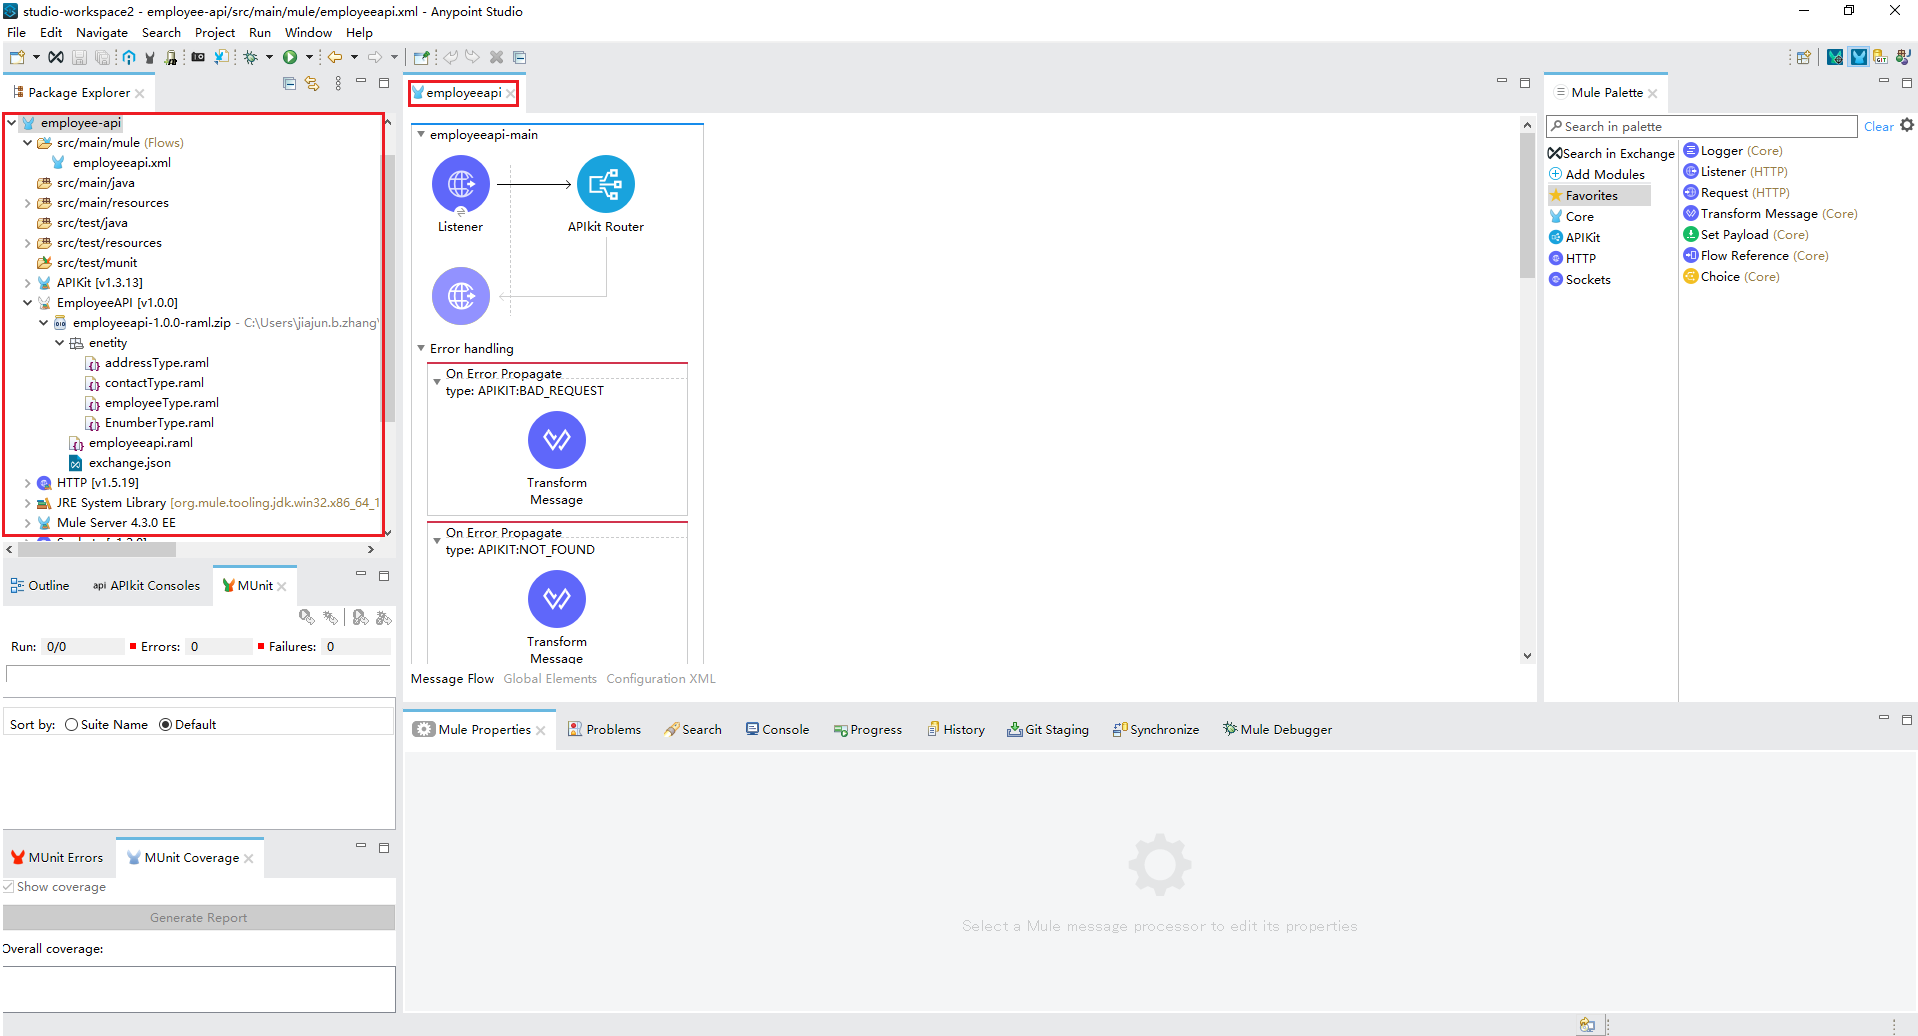Screen dimensions: 1918x1036
Task: Select the Sockets palette category
Action: pos(1580,280)
